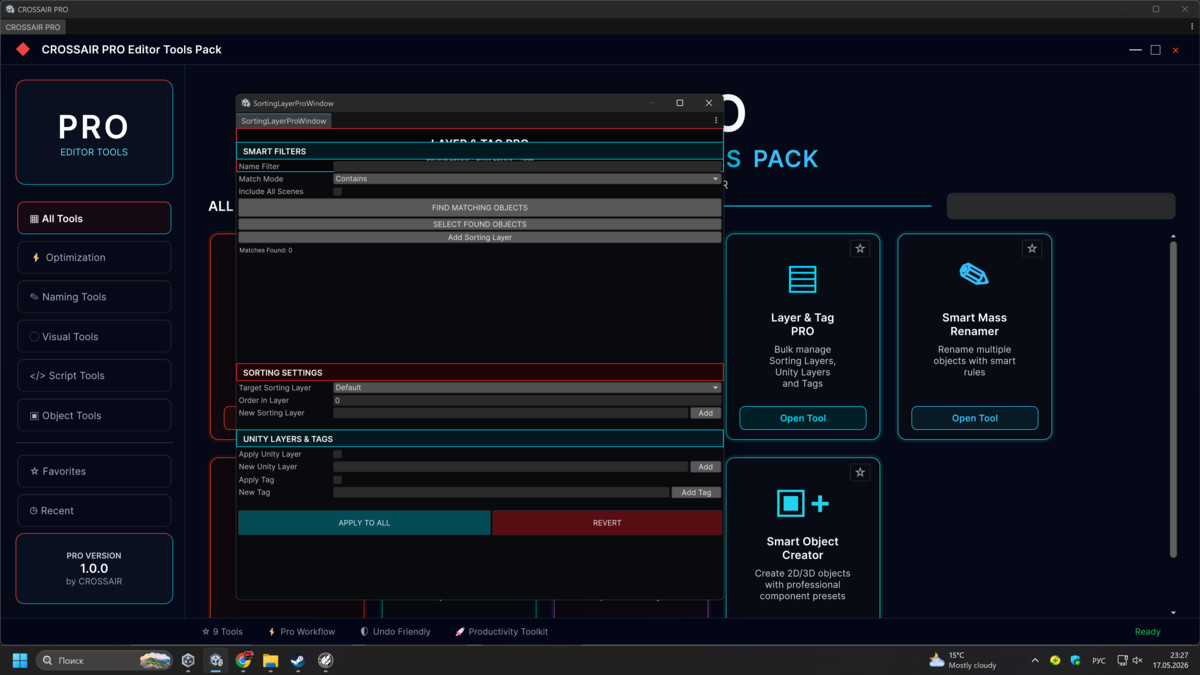Favorite the Layer & Tag PRO card

[x=860, y=248]
